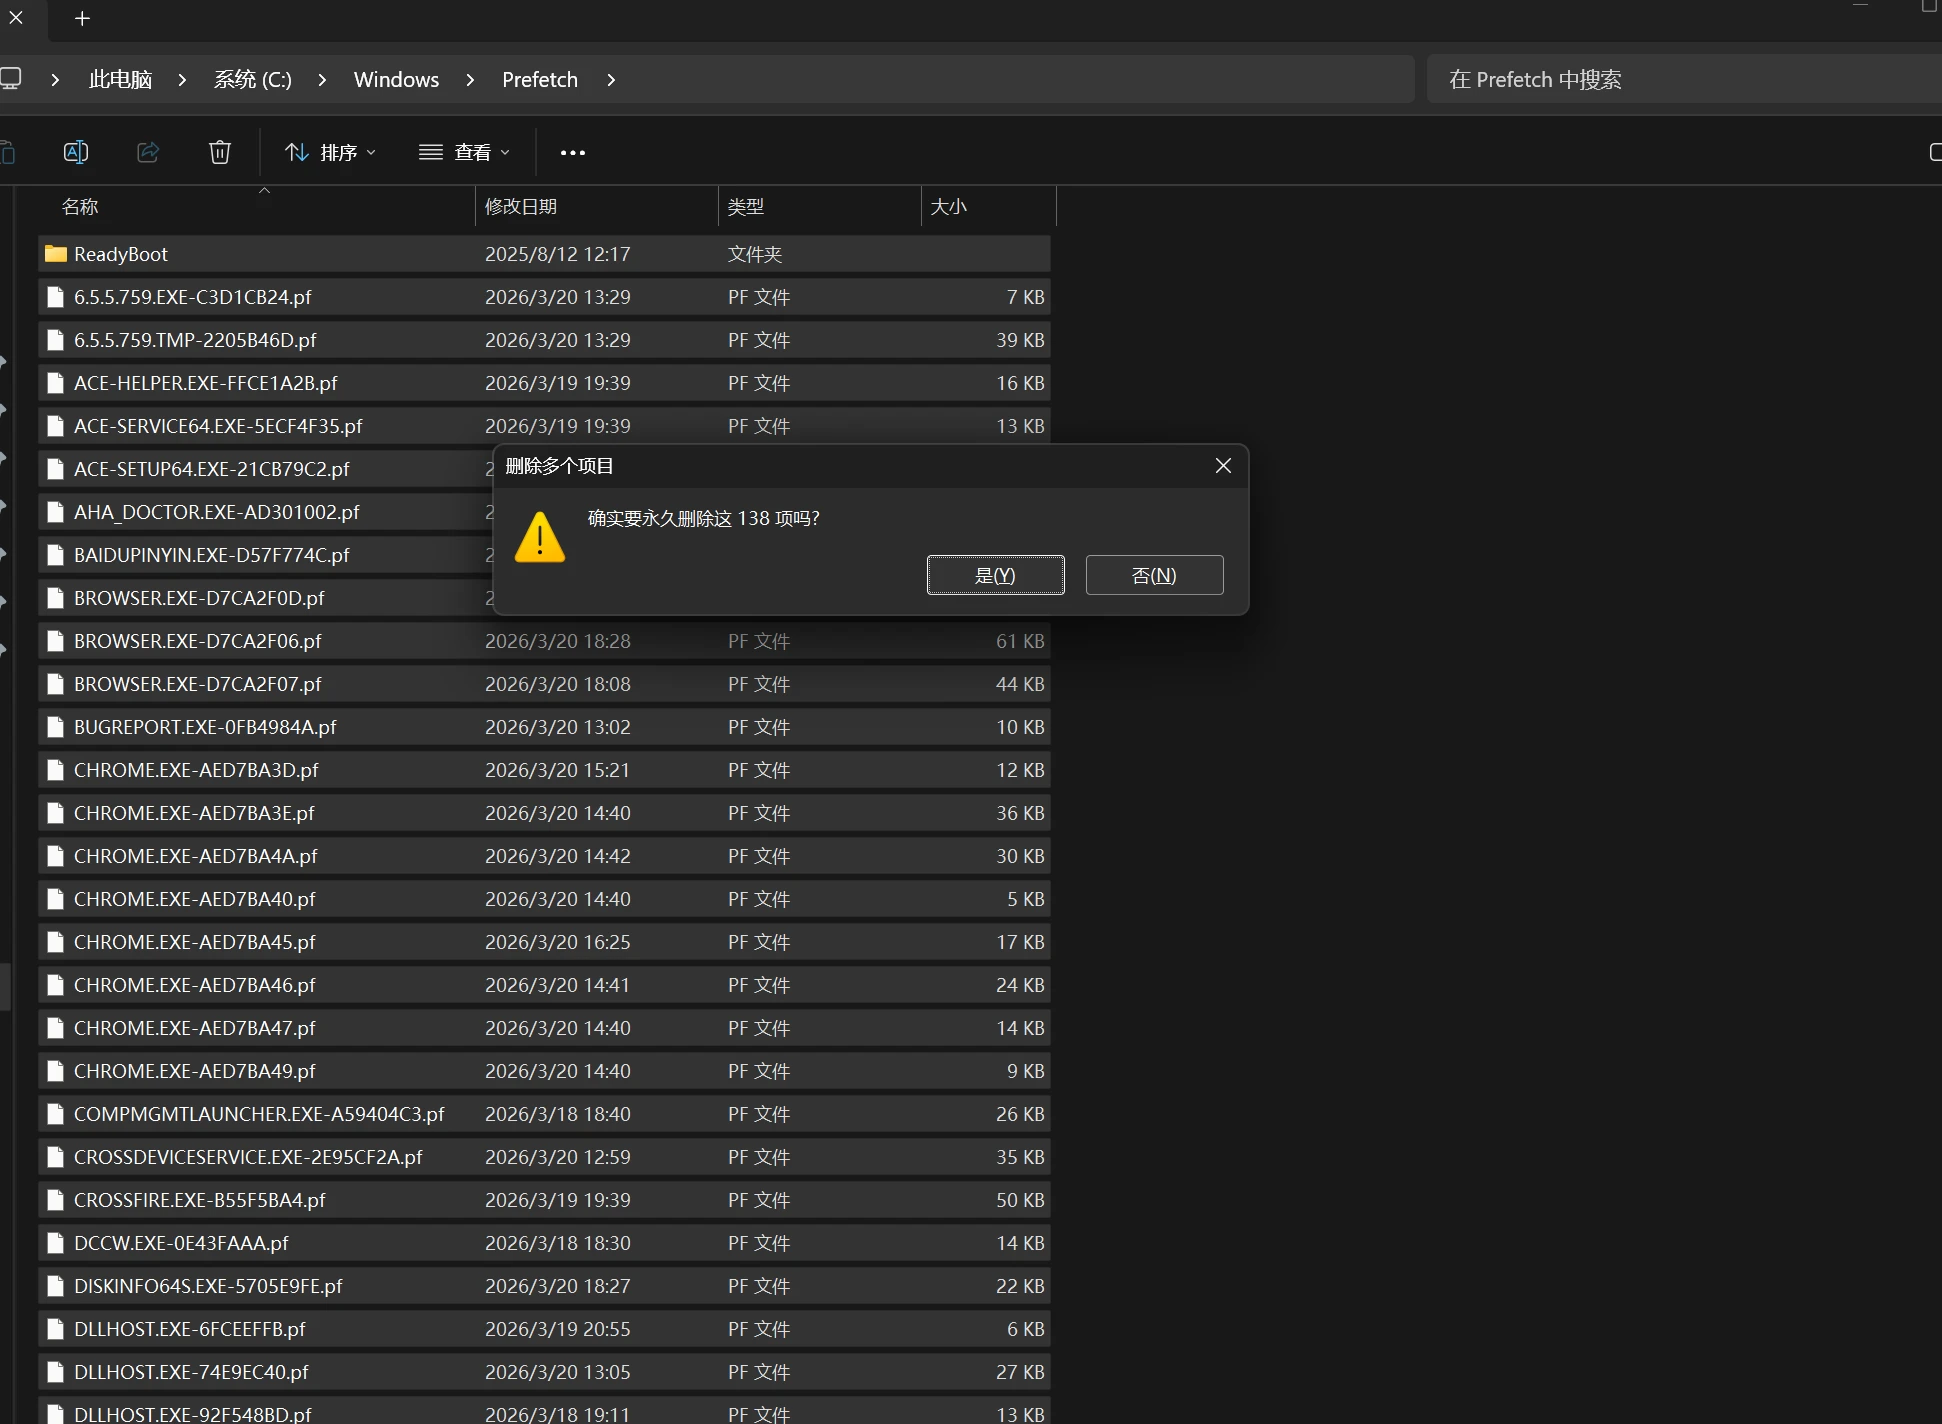Confirm deletion with 是(Y) button
The image size is (1942, 1424).
pyautogui.click(x=995, y=575)
